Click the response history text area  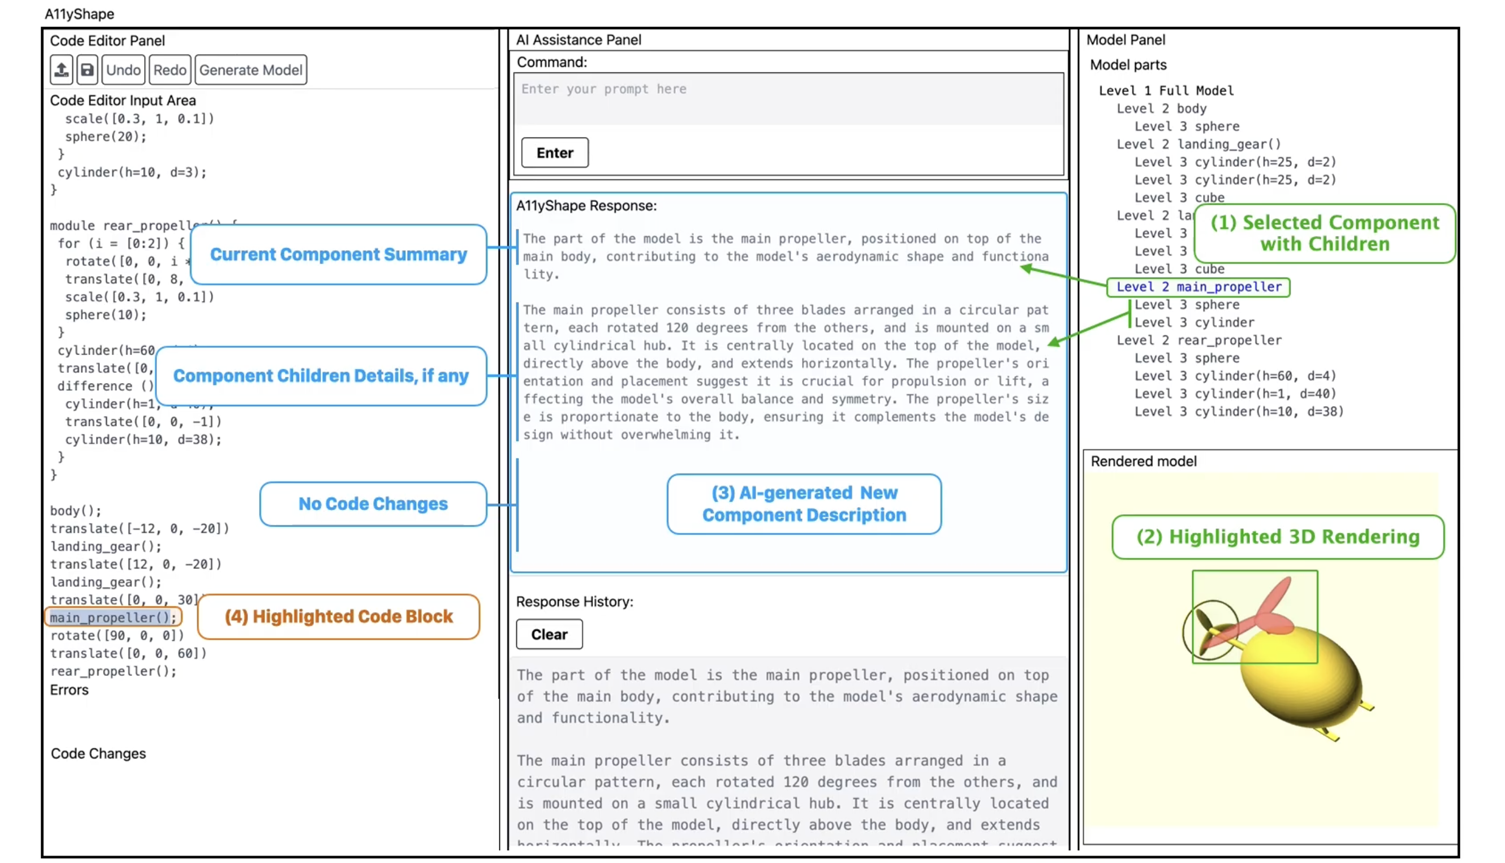(787, 750)
